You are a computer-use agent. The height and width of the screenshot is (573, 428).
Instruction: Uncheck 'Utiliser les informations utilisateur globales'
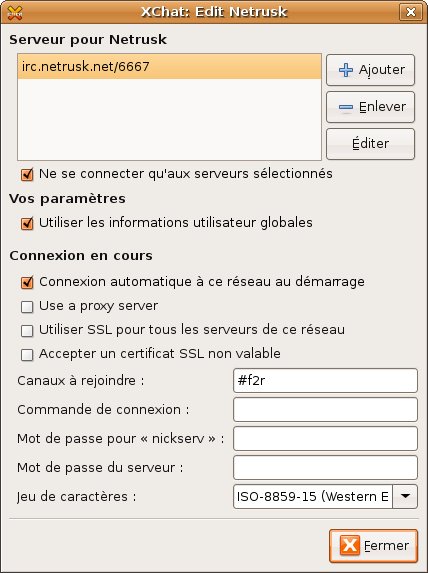27,223
